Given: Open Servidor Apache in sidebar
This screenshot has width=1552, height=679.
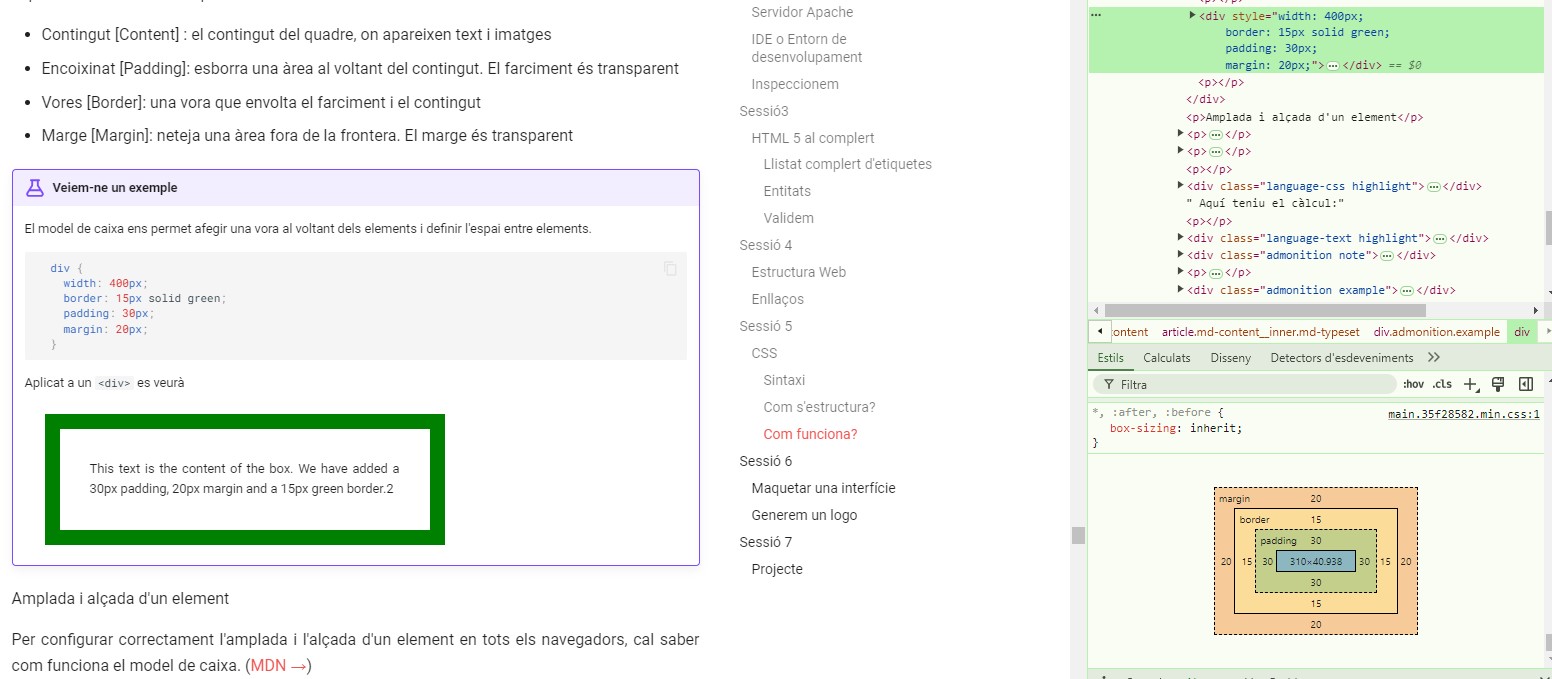Looking at the screenshot, I should coord(802,12).
